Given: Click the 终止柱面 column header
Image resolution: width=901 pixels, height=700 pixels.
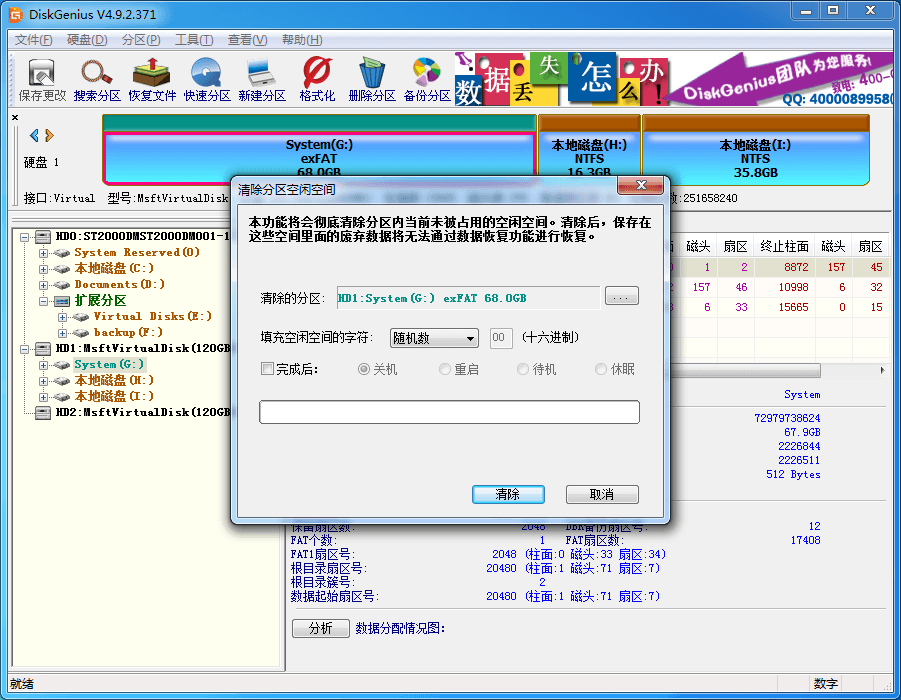Looking at the screenshot, I should (784, 247).
